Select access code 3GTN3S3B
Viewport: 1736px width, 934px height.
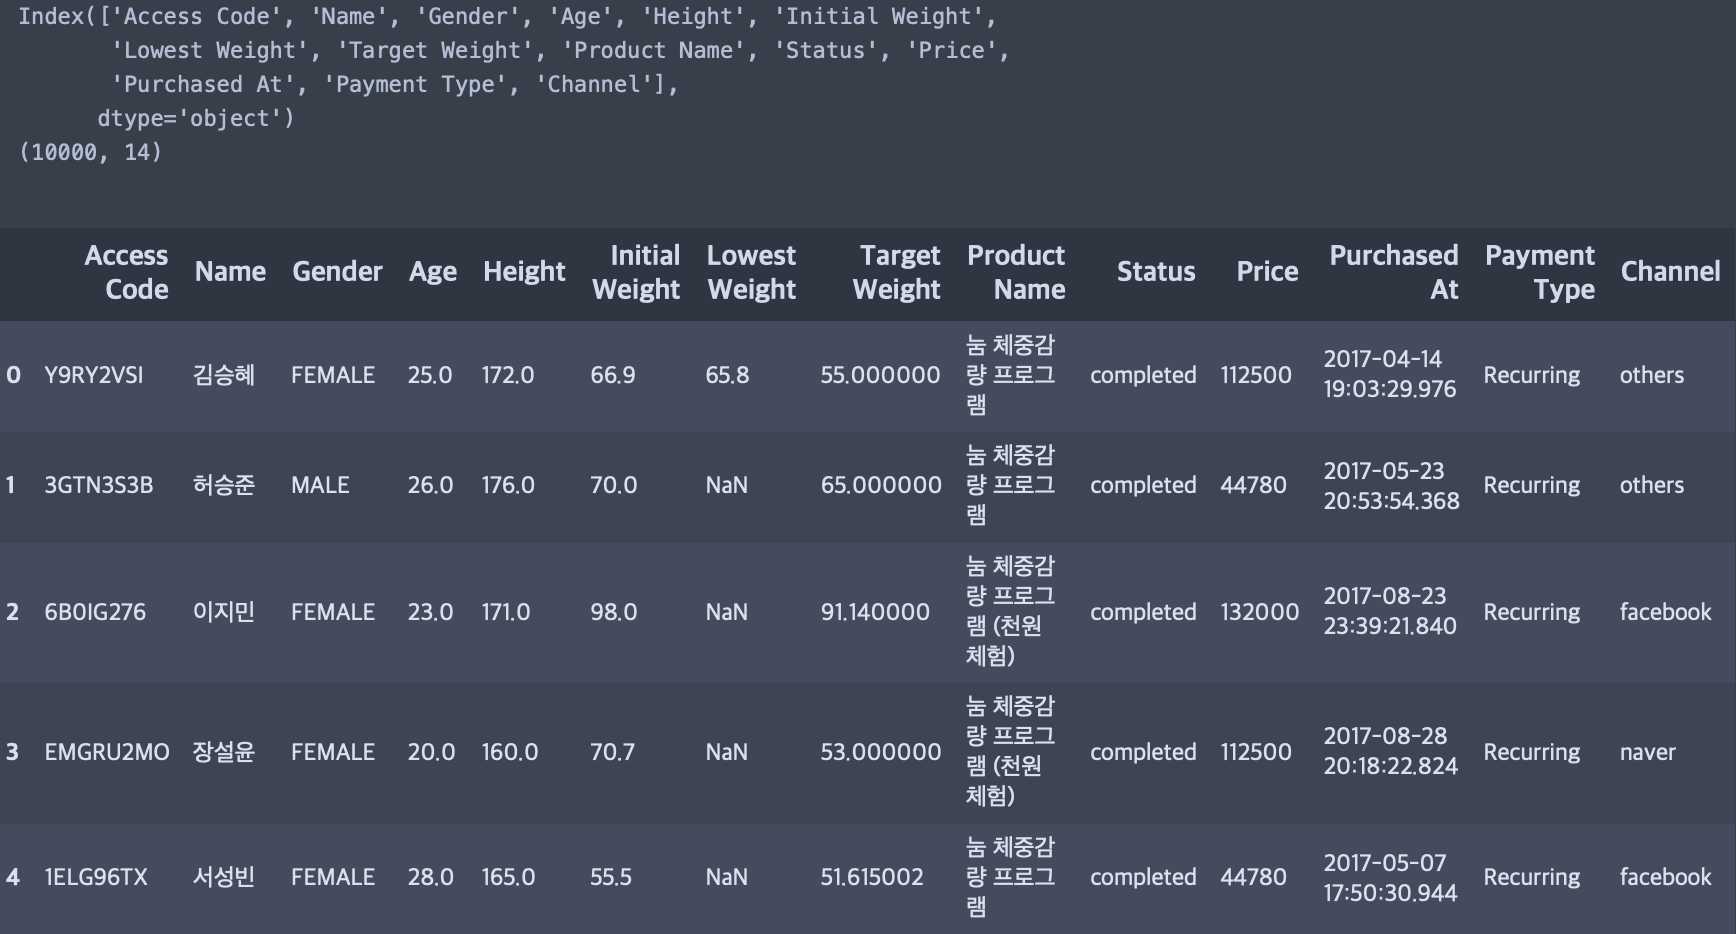(x=99, y=485)
